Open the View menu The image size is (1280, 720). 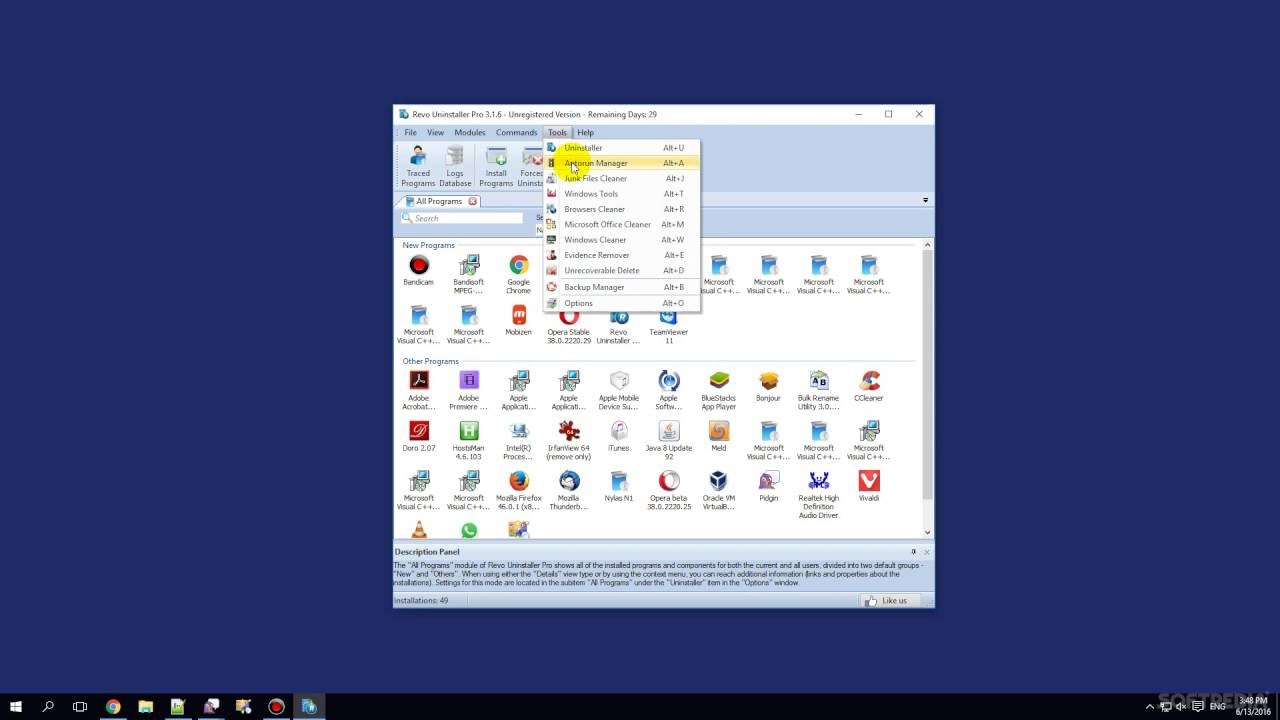tap(436, 132)
